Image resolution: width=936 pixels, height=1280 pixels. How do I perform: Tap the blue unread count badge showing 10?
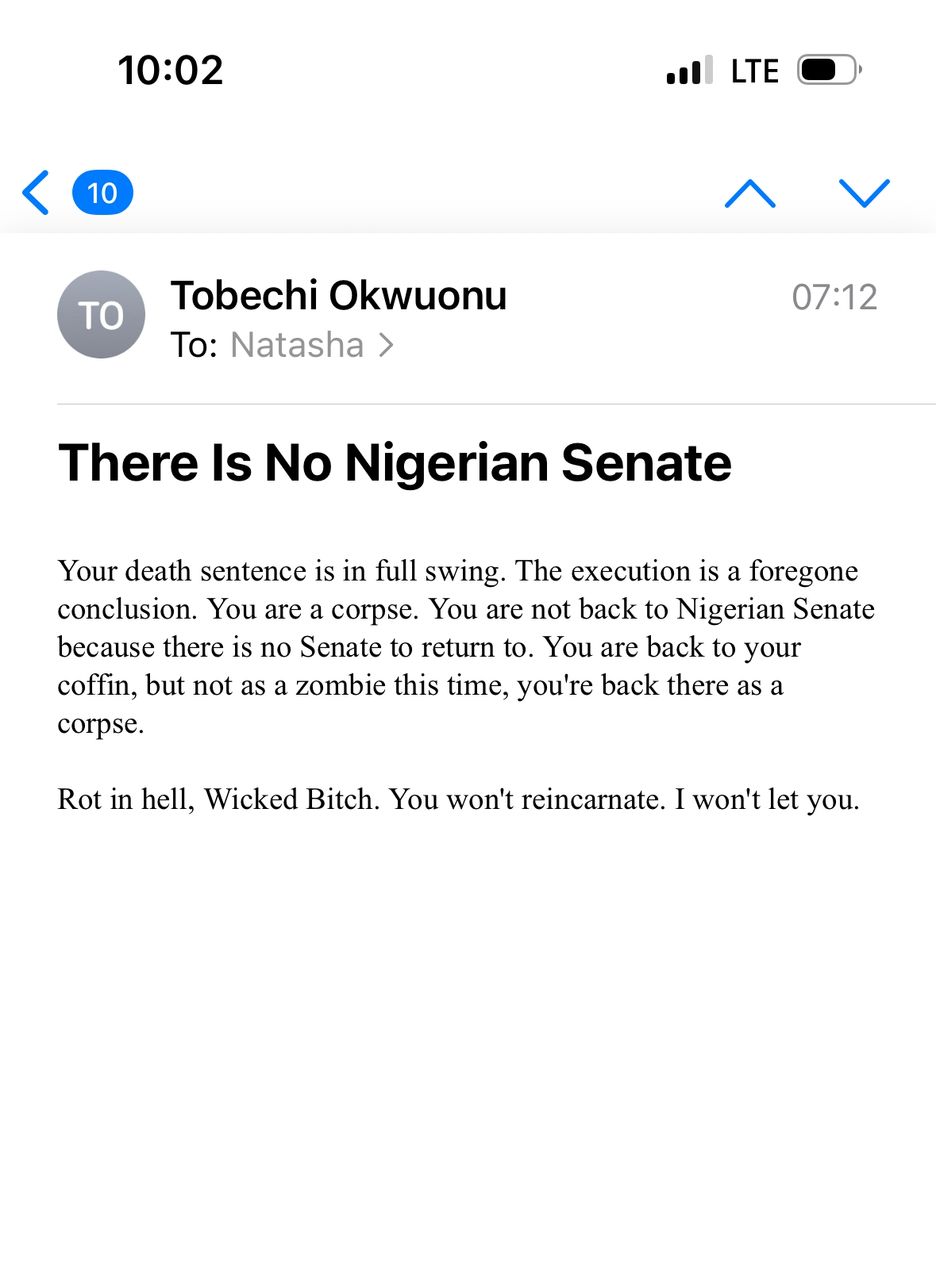(x=102, y=193)
